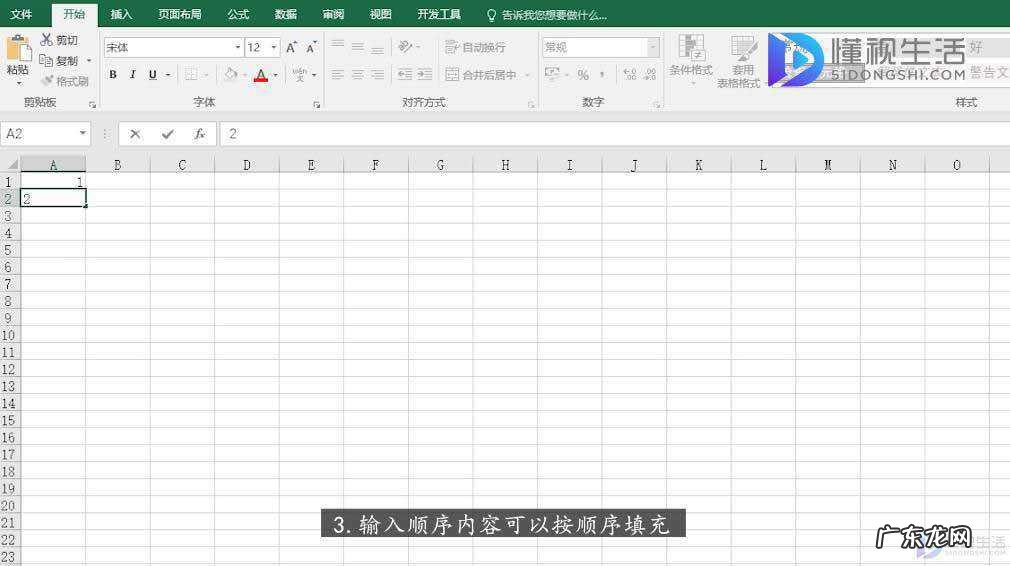The width and height of the screenshot is (1010, 566).
Task: Copy selection with the 复制 button
Action: (59, 61)
